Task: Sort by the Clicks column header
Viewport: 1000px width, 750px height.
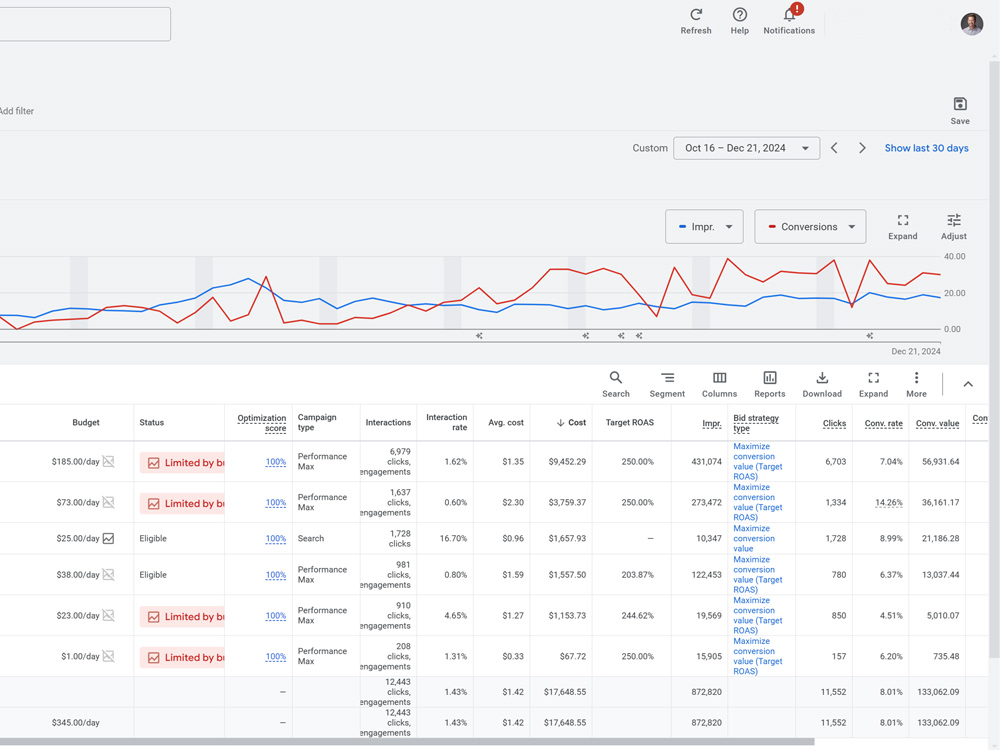Action: 834,423
